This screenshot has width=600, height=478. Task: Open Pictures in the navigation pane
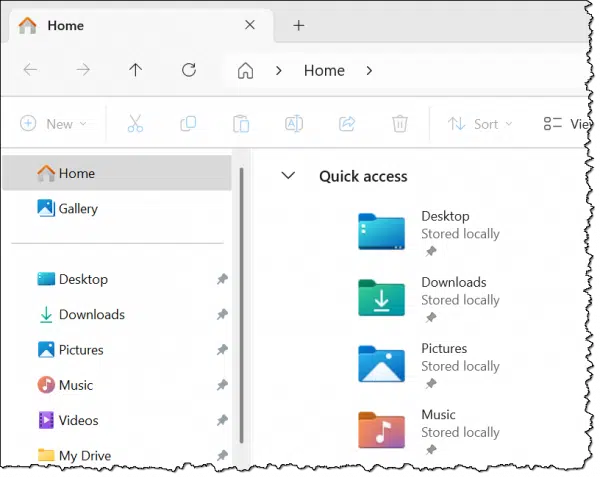pyautogui.click(x=117, y=350)
